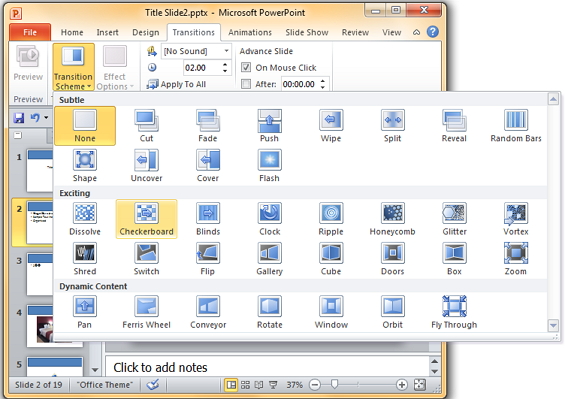Screen dimensions: 565x399
Task: Click the zoom in plus button
Action: click(x=401, y=385)
